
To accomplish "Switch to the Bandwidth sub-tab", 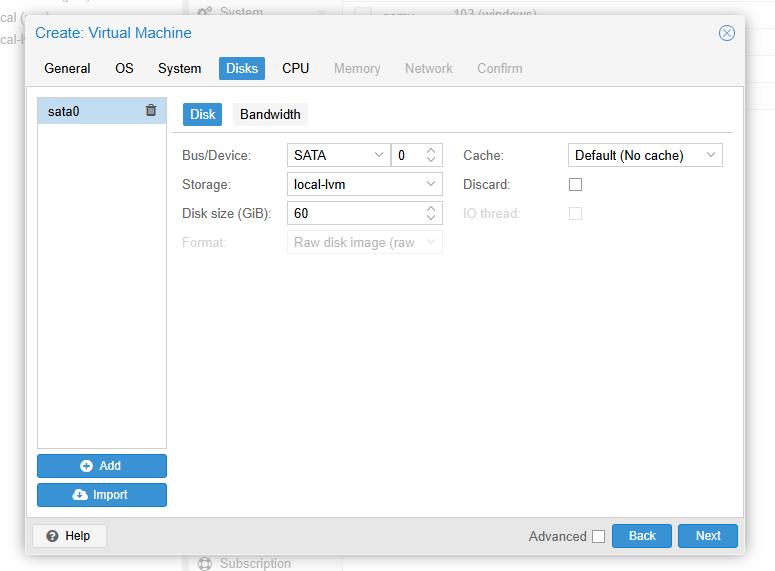I will click(270, 114).
